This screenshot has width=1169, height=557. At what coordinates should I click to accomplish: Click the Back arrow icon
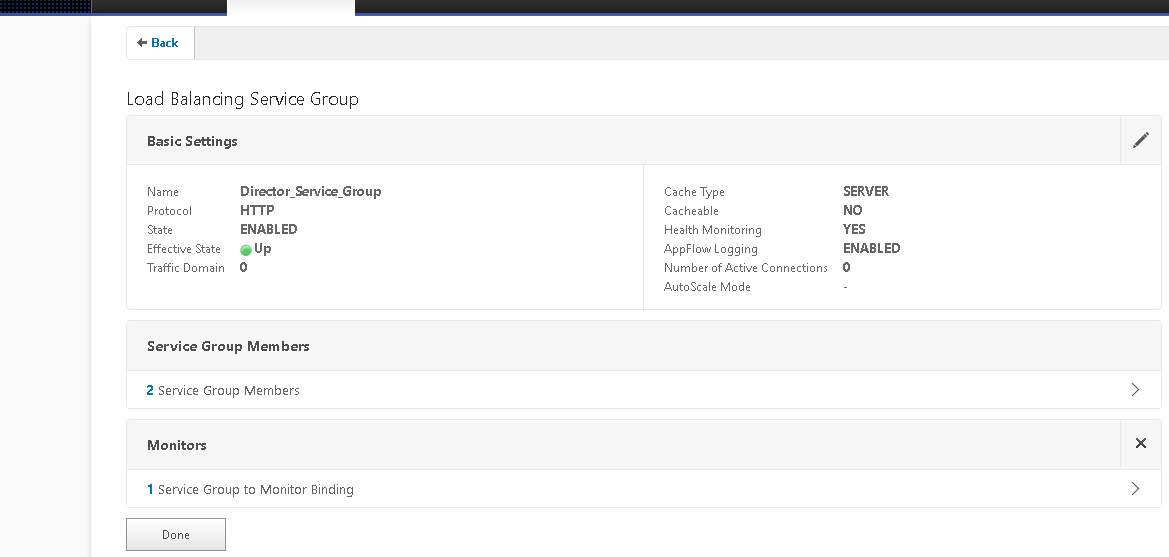(142, 43)
